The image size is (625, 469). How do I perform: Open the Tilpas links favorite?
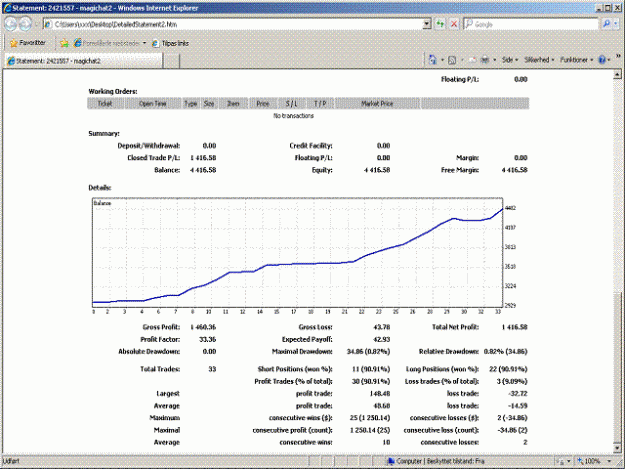170,43
